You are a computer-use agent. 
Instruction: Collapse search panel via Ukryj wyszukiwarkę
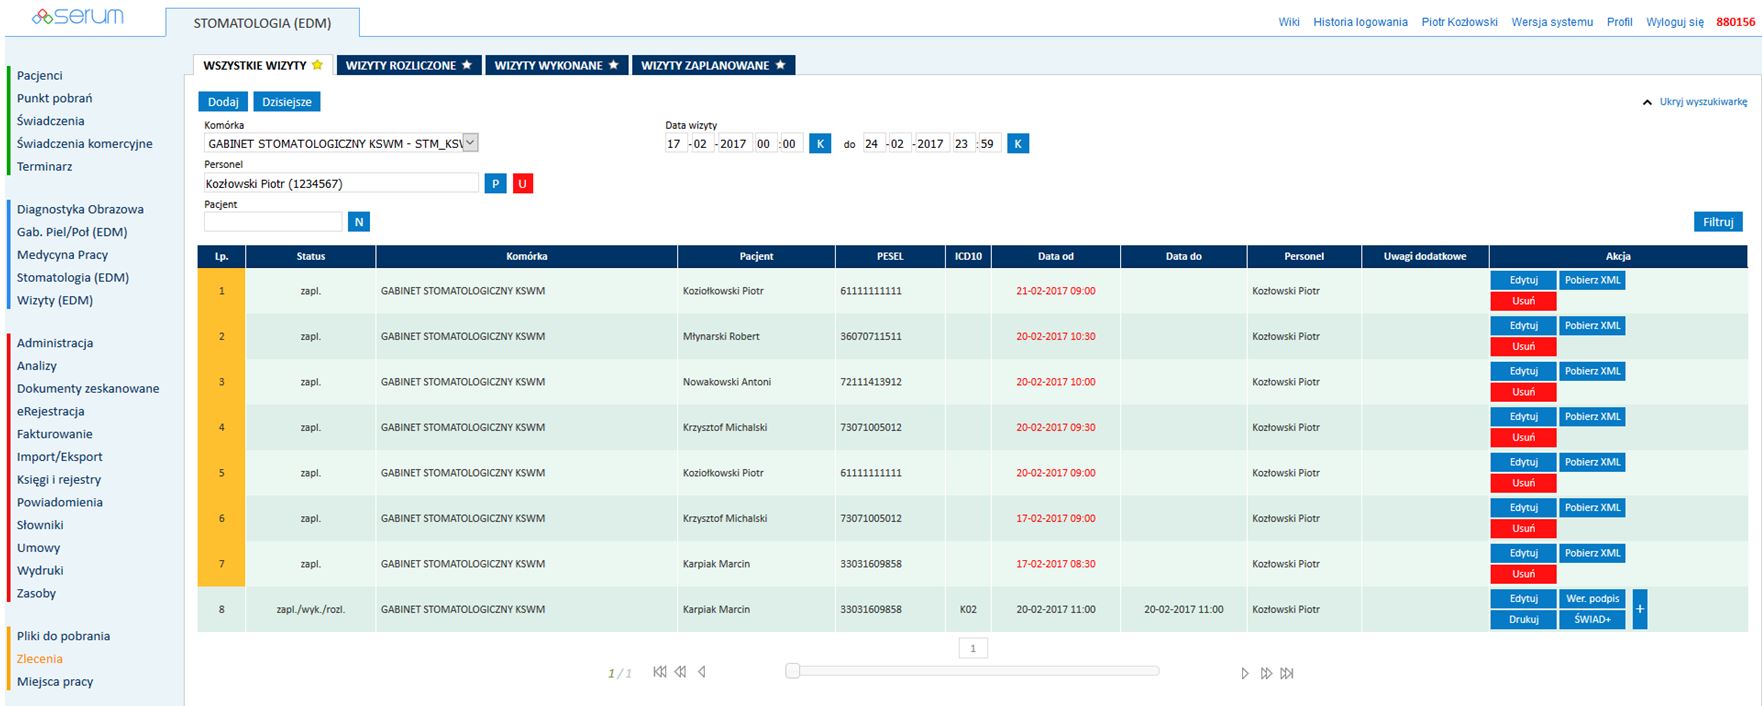(x=1702, y=102)
